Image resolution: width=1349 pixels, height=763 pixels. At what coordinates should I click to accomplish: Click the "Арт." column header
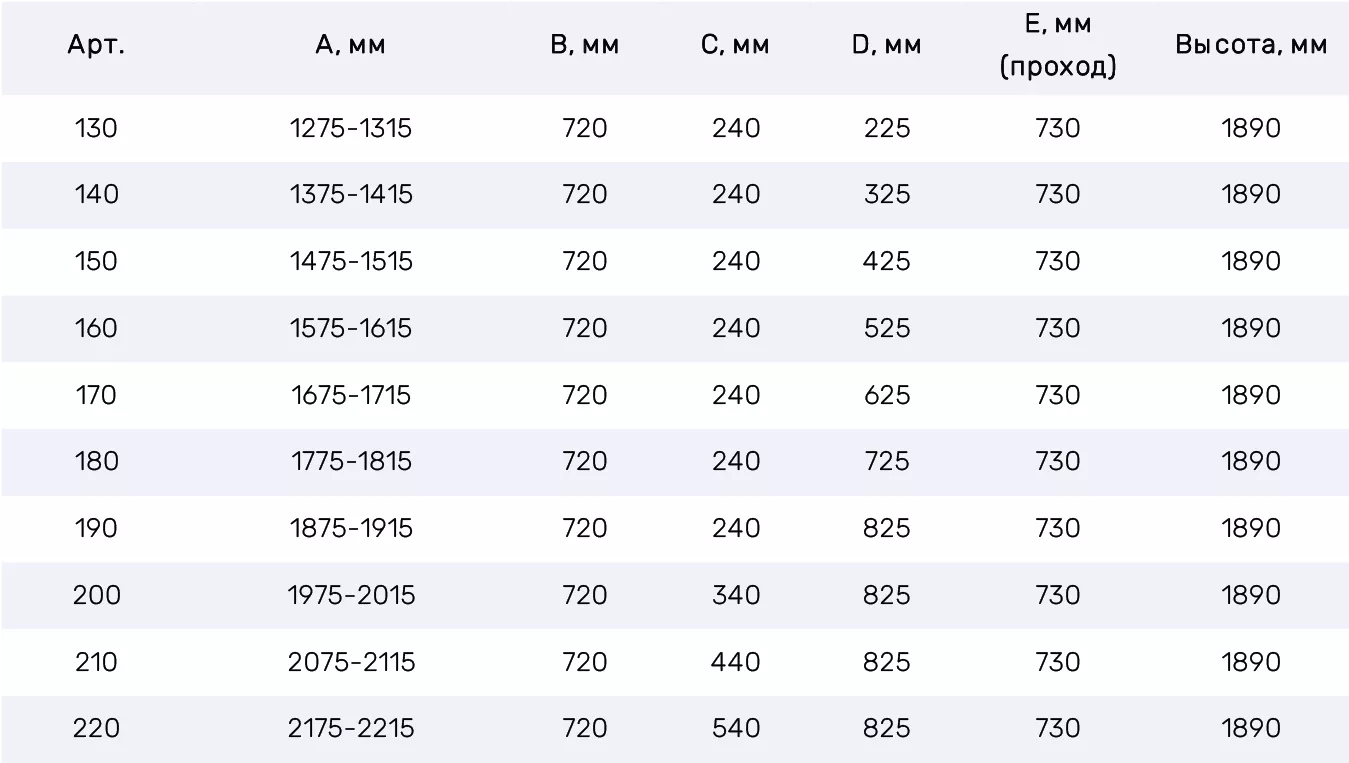[96, 45]
